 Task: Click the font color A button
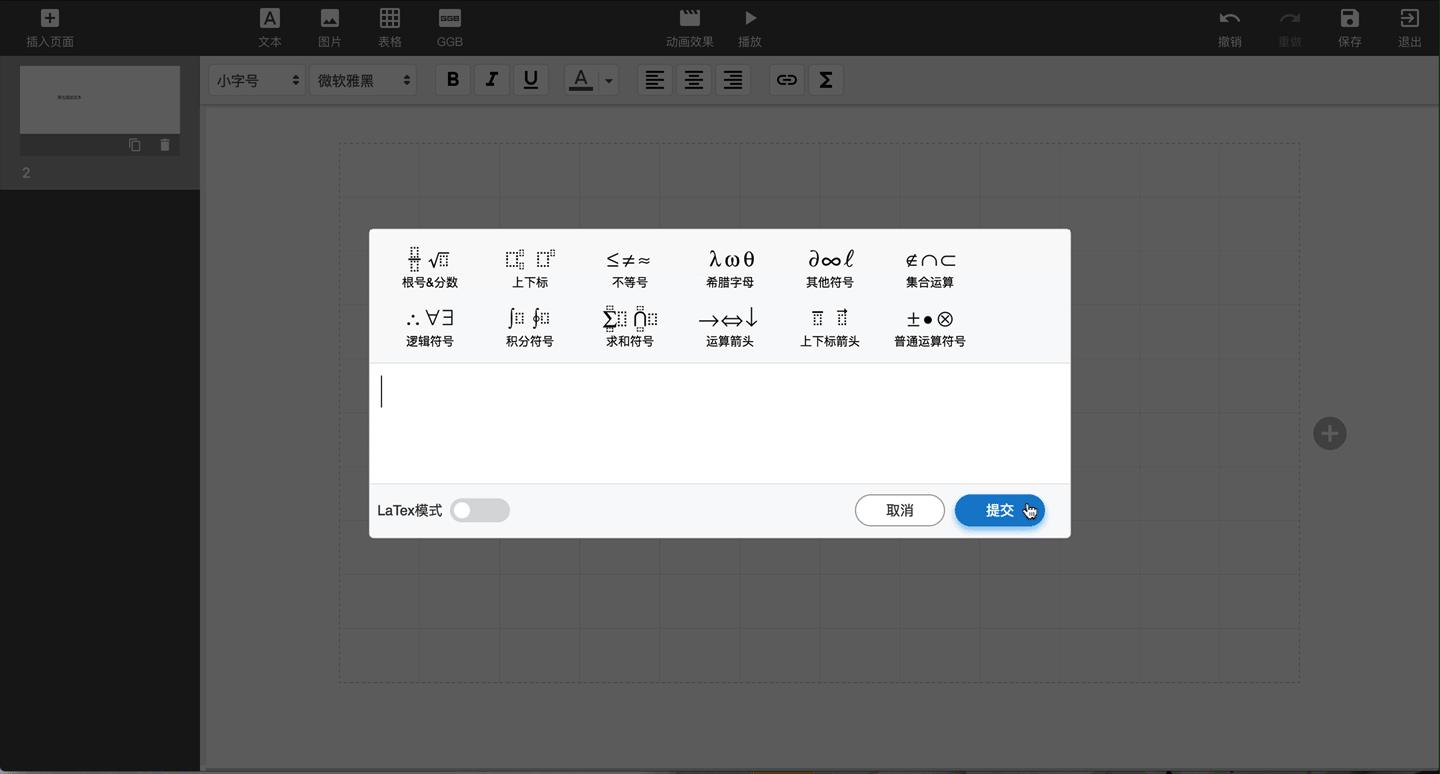click(581, 80)
